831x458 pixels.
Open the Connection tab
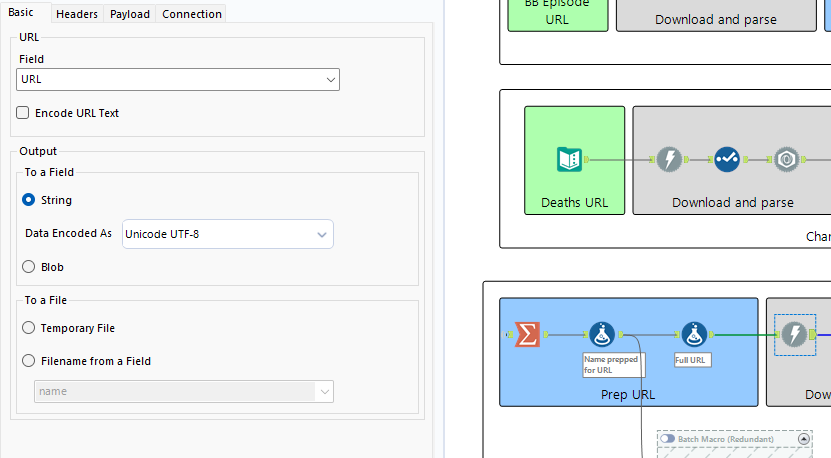tap(192, 14)
